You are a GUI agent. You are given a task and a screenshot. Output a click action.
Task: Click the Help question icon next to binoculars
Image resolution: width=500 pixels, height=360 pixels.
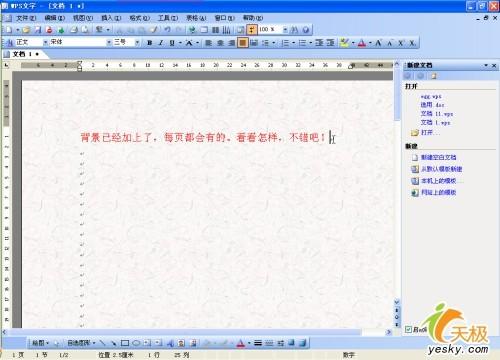click(x=306, y=30)
